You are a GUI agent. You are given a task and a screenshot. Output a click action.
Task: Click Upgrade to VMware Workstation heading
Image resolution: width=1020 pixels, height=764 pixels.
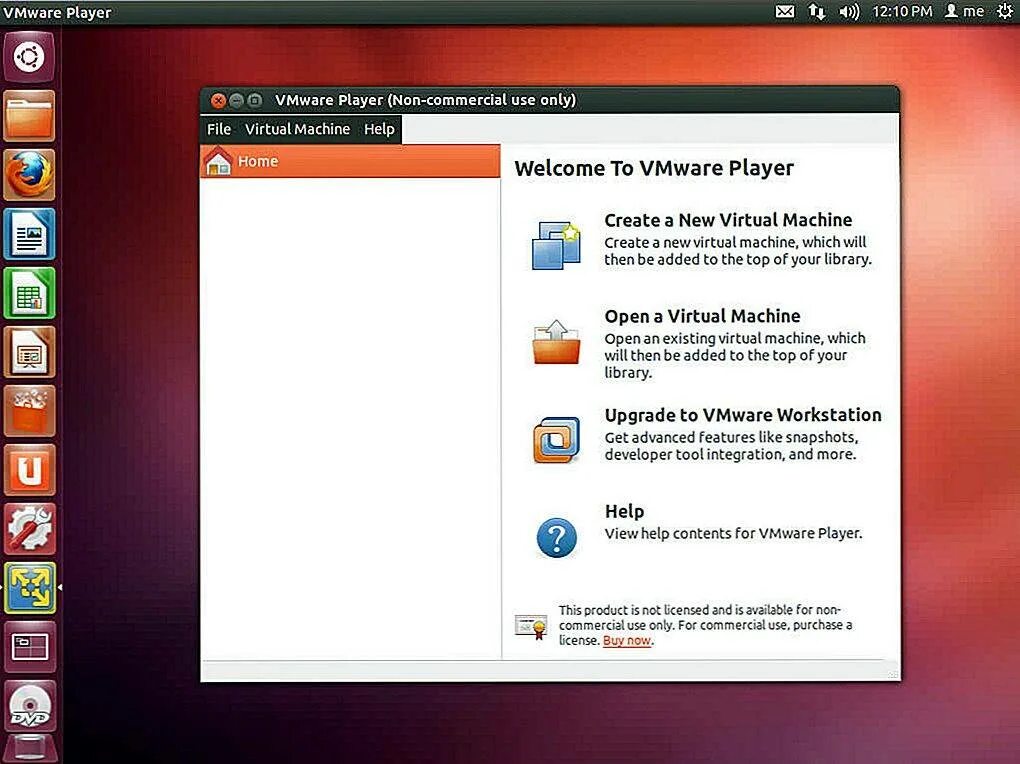[743, 415]
